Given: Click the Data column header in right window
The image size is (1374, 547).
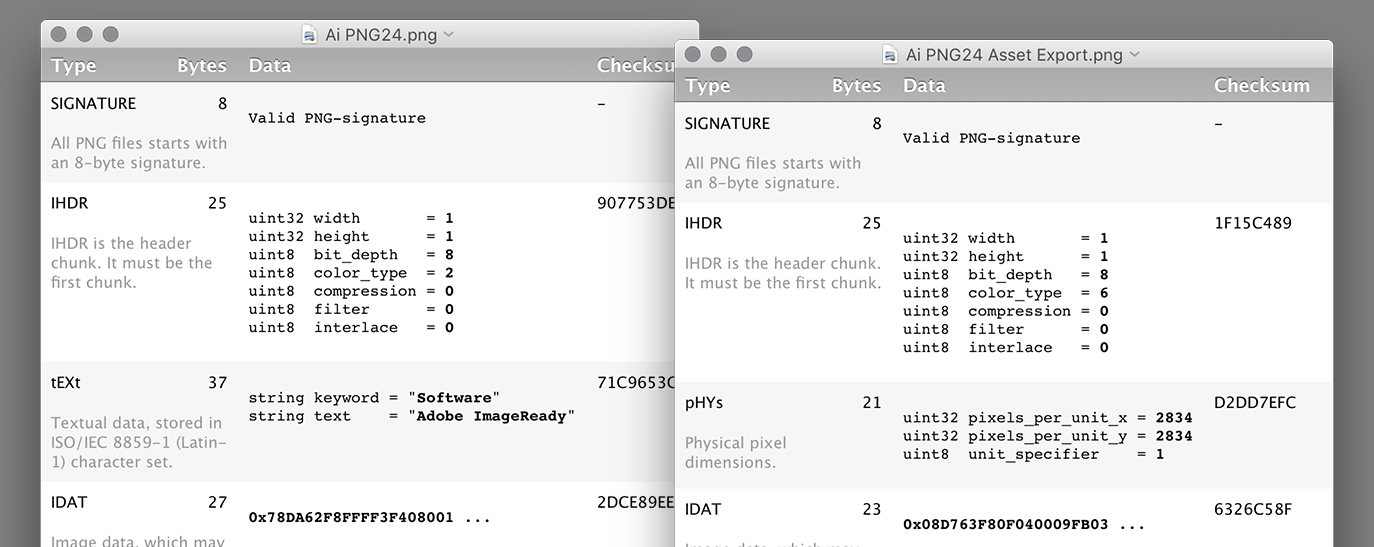Looking at the screenshot, I should point(924,85).
